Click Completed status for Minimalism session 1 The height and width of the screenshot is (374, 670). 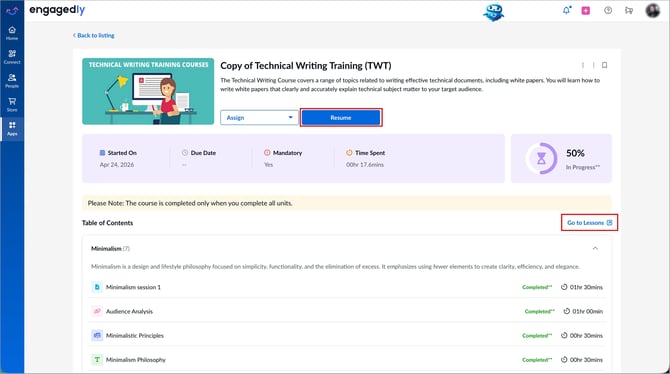tap(537, 287)
